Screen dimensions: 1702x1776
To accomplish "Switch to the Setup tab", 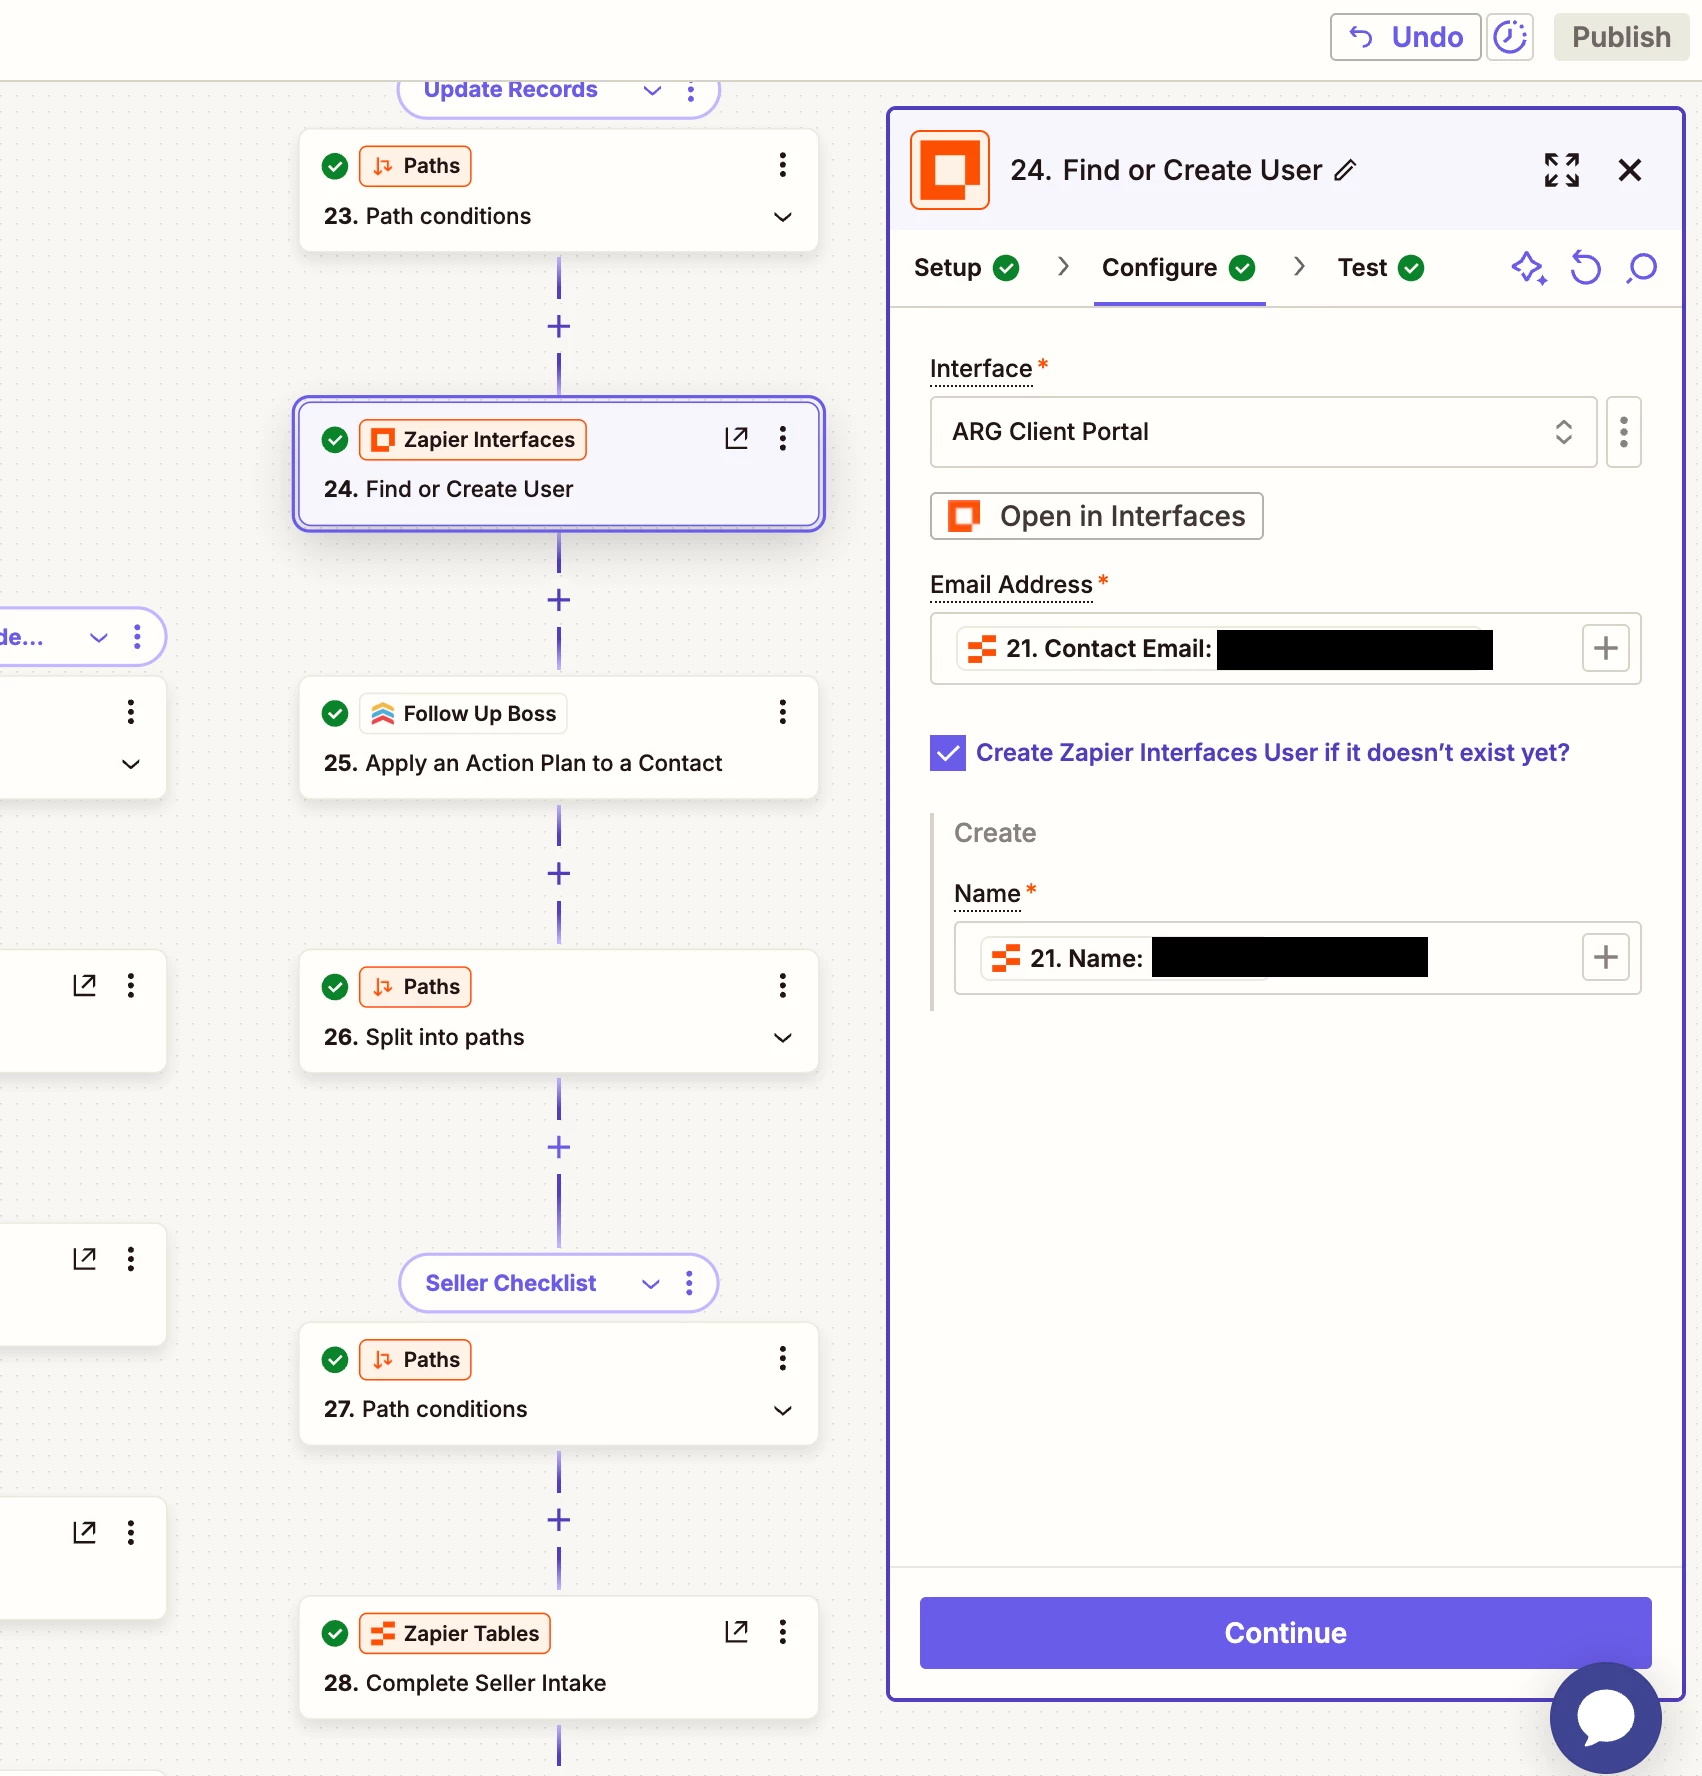I will click(966, 268).
